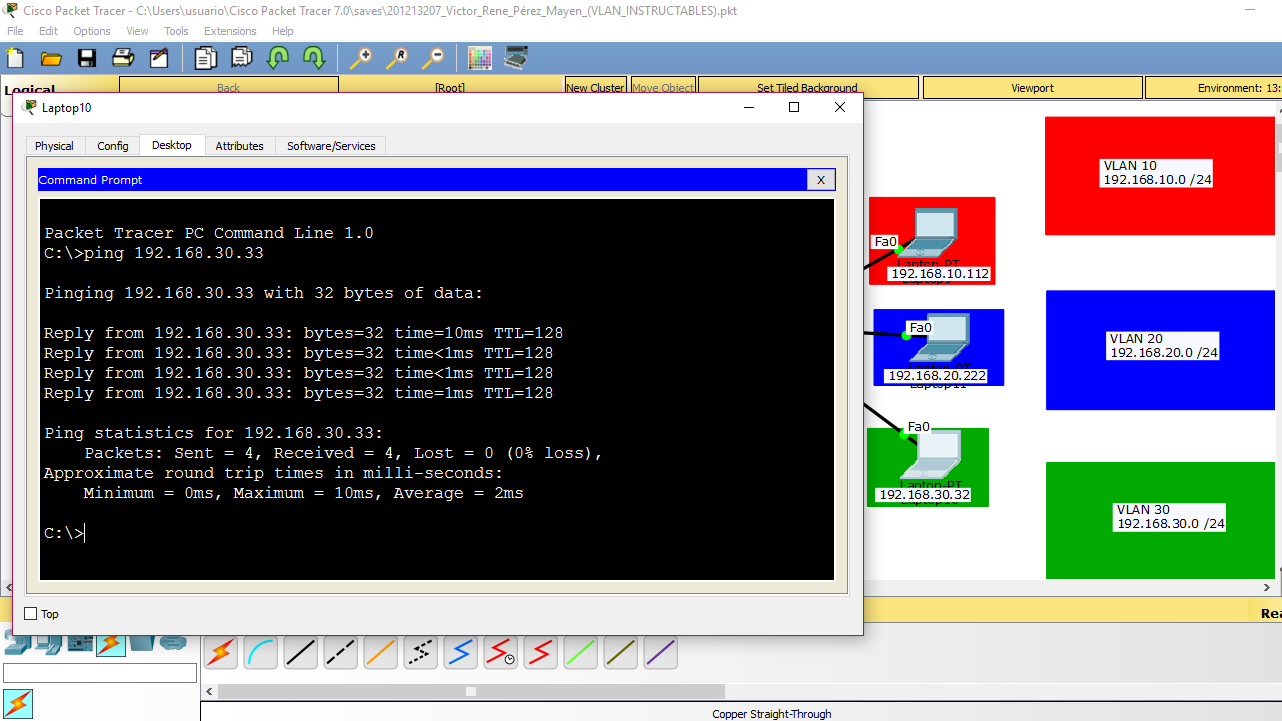Viewport: 1282px width, 721px height.
Task: Open the File menu
Action: coord(15,31)
